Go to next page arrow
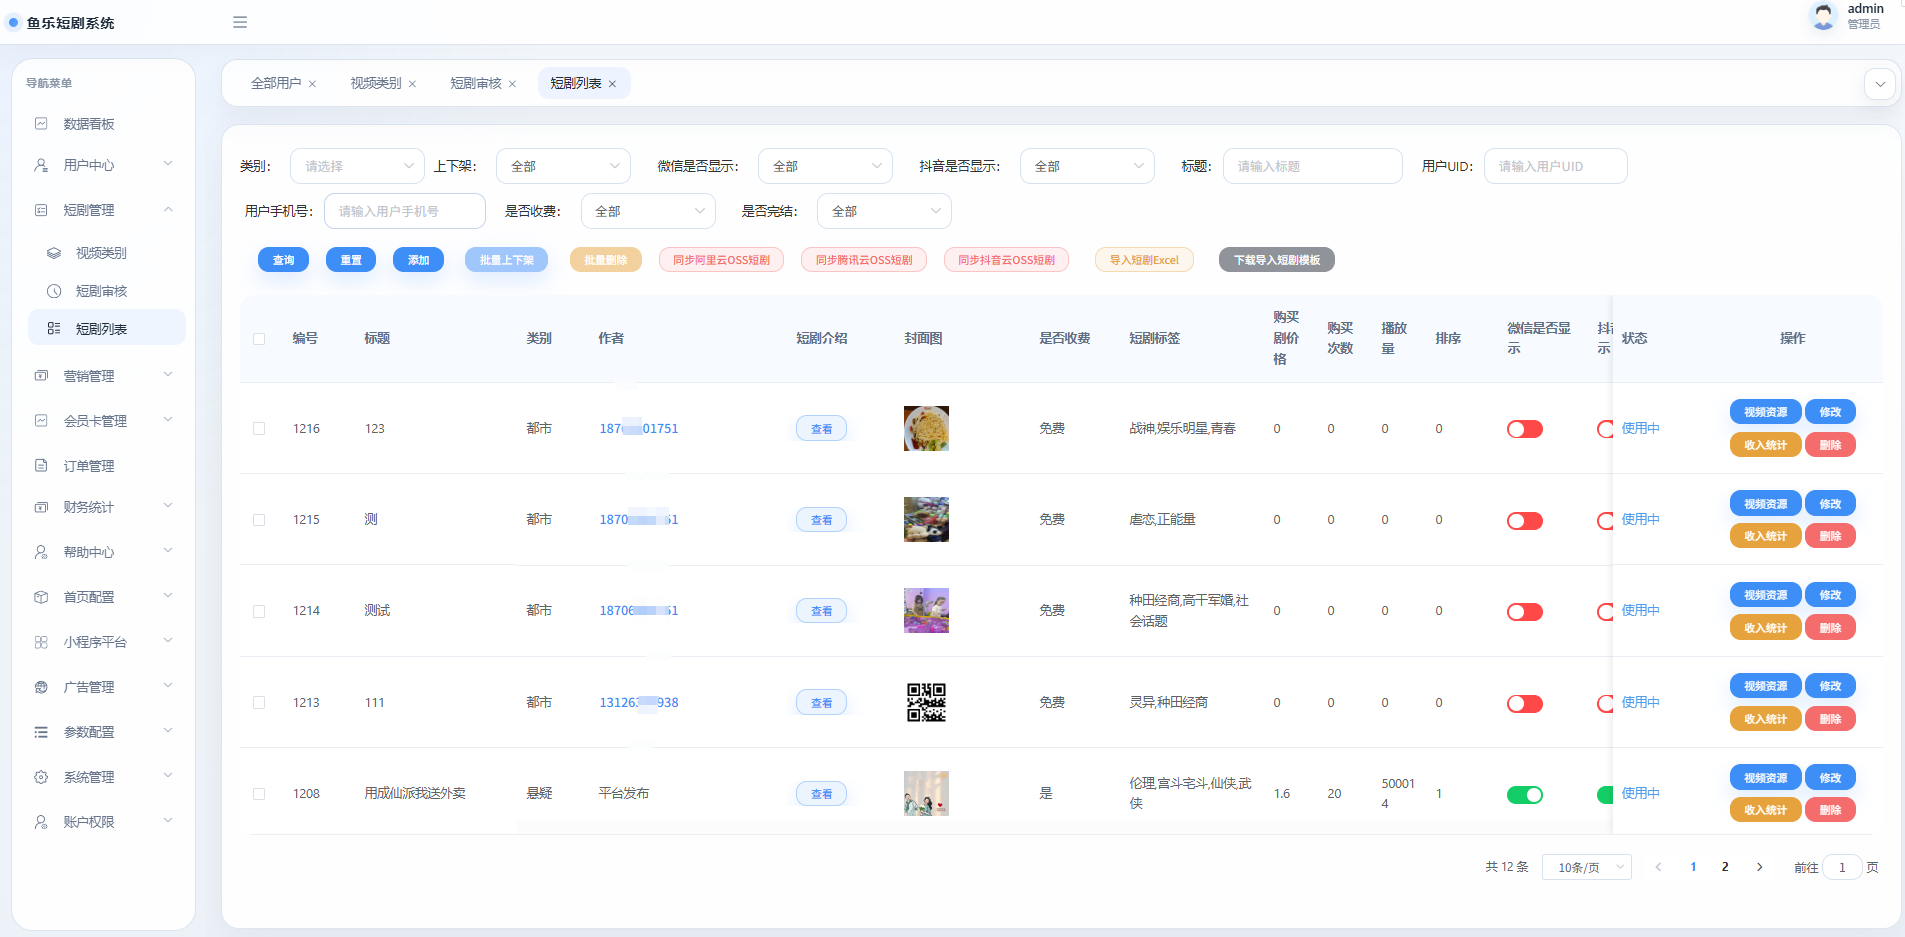 [1759, 867]
